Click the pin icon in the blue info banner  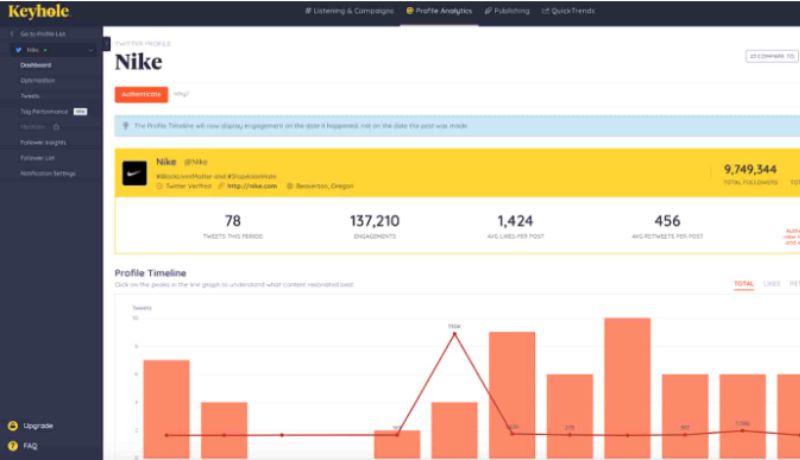pyautogui.click(x=126, y=125)
